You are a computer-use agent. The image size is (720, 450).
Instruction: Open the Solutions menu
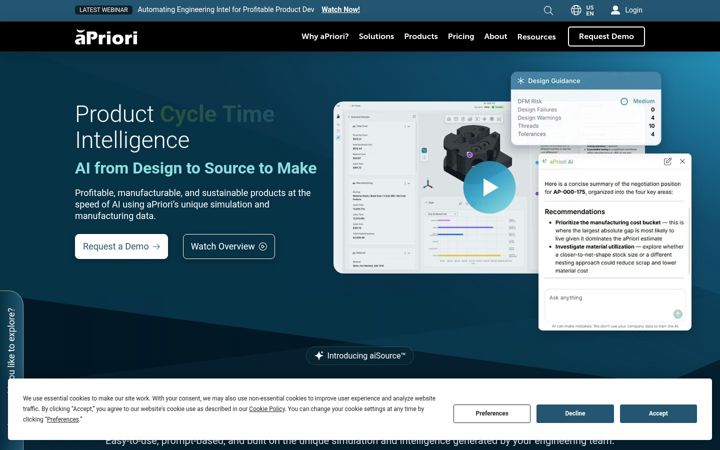pos(376,36)
